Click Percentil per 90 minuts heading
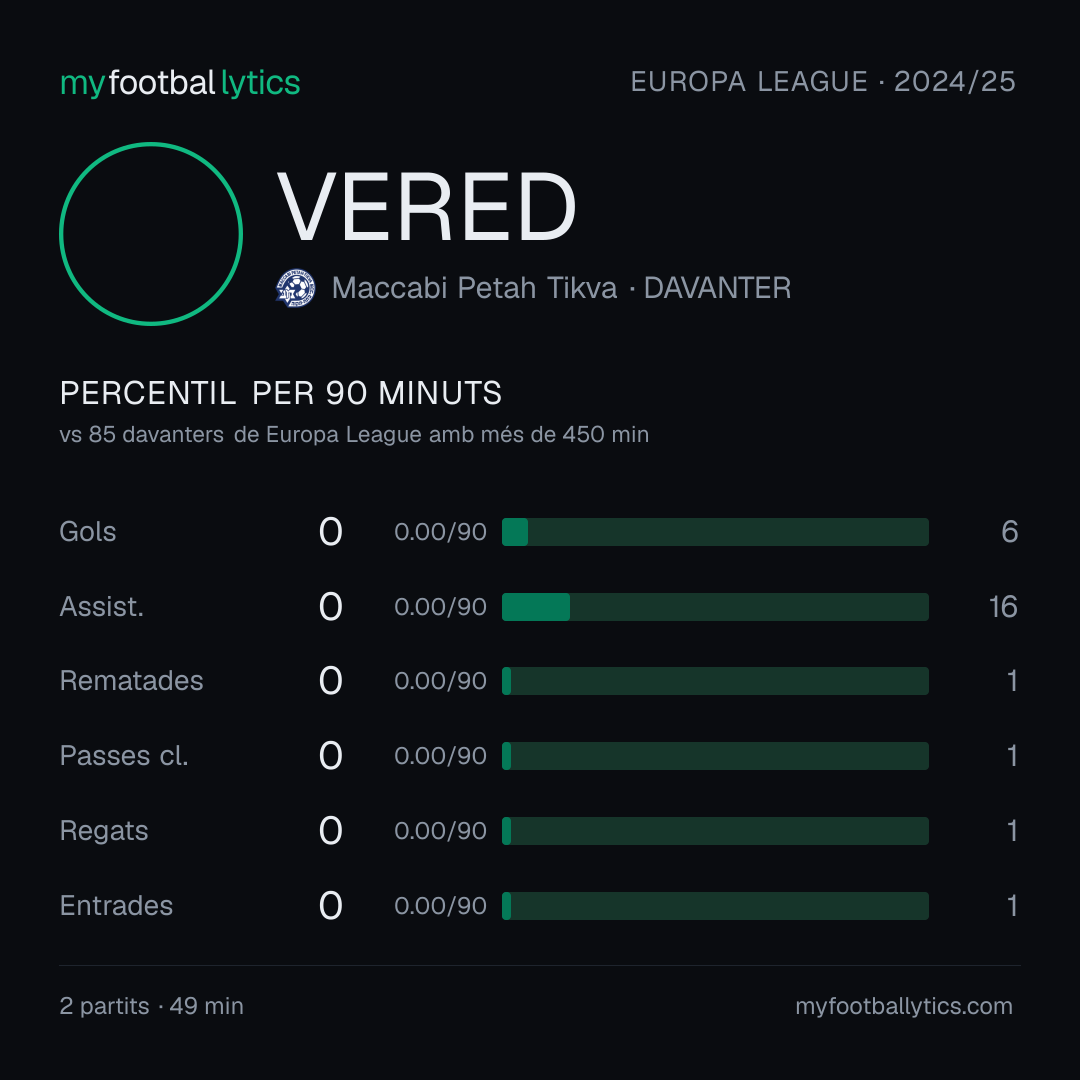 click(x=280, y=393)
